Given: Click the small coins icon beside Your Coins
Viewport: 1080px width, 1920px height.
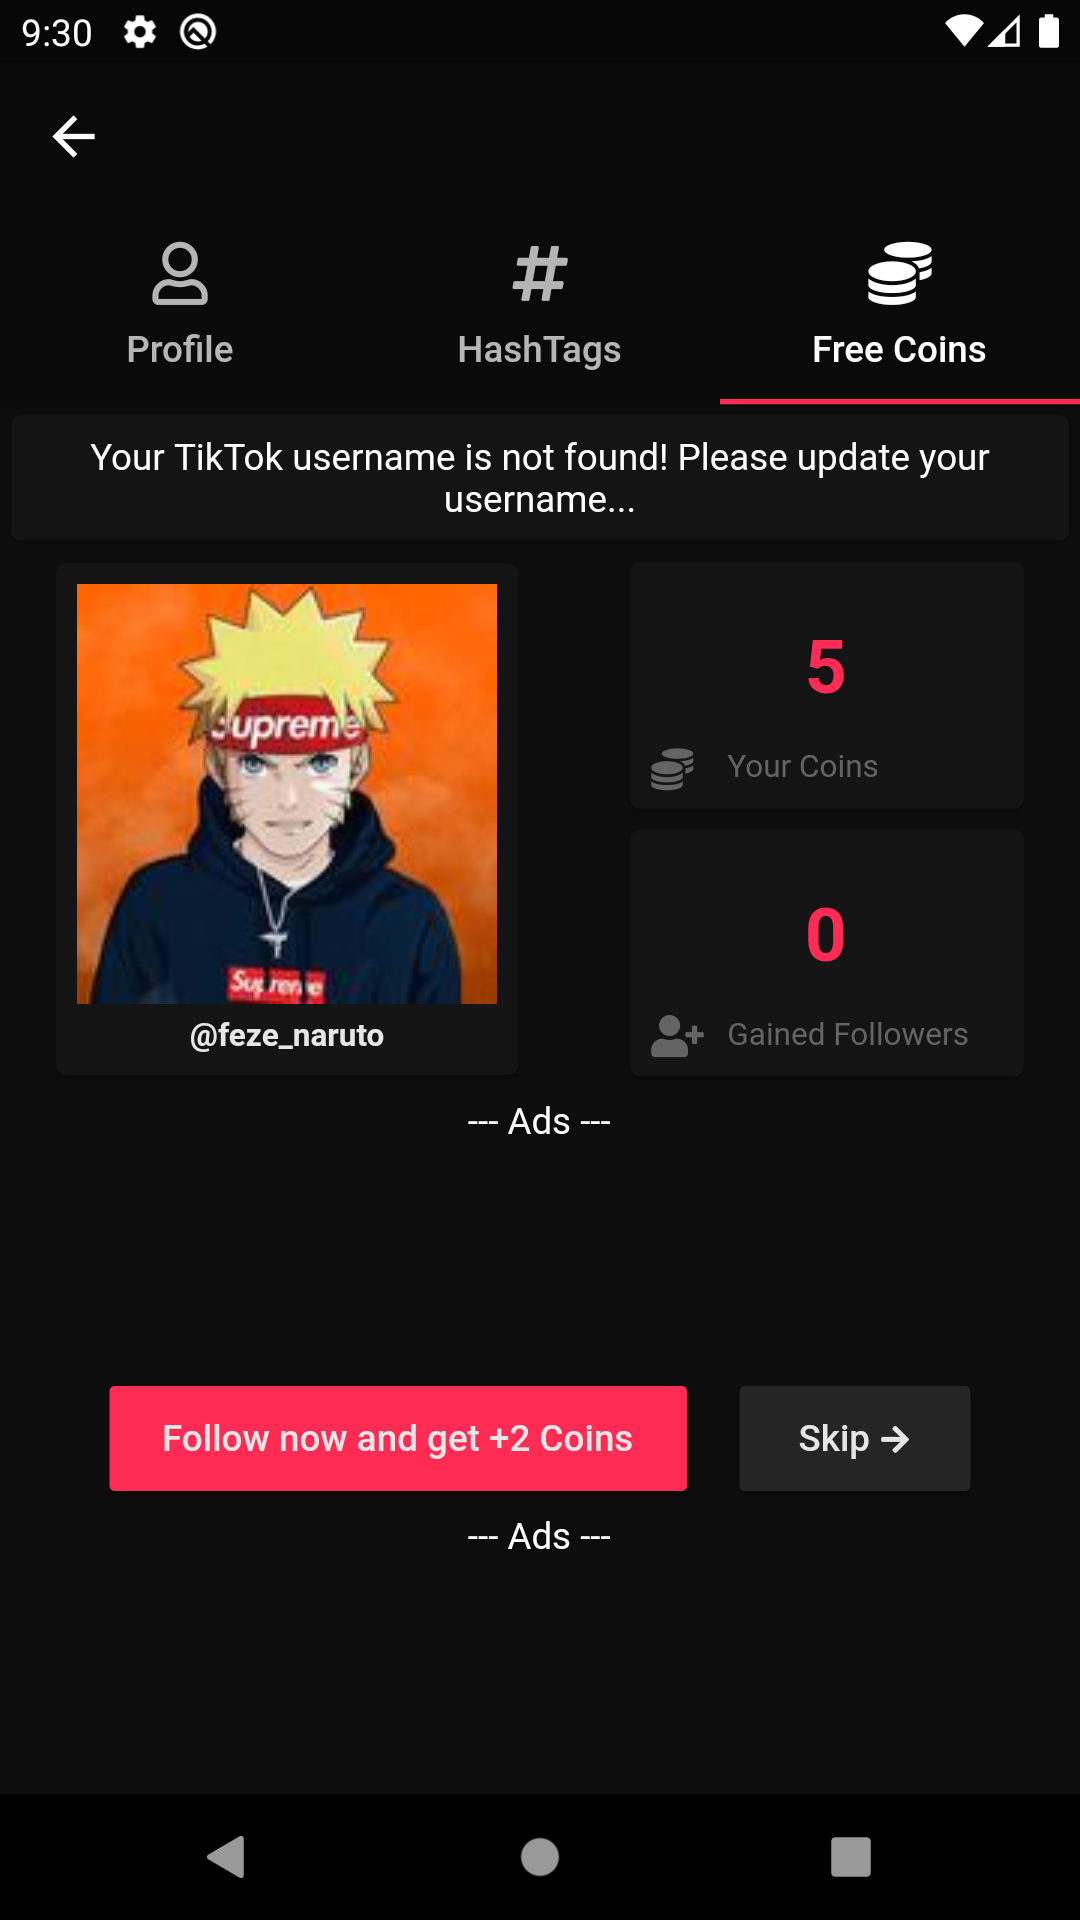Looking at the screenshot, I should tap(672, 768).
